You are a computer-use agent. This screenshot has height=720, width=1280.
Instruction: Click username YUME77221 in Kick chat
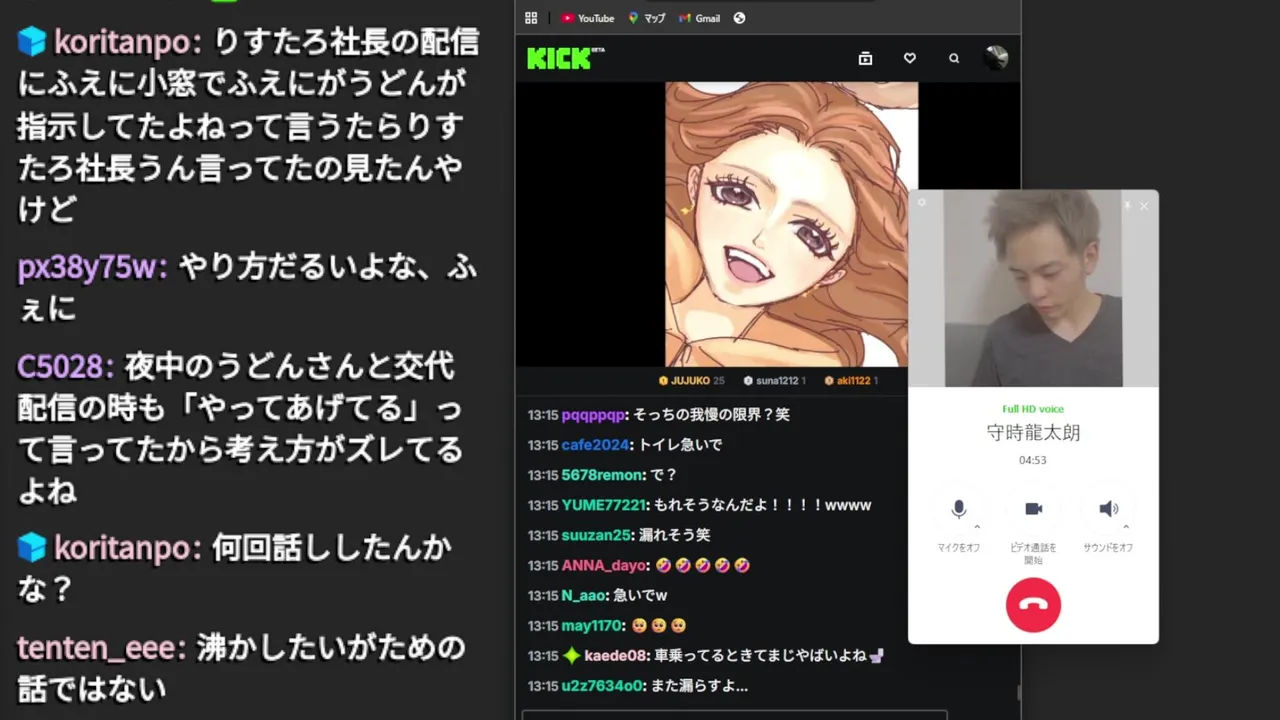[x=604, y=505]
